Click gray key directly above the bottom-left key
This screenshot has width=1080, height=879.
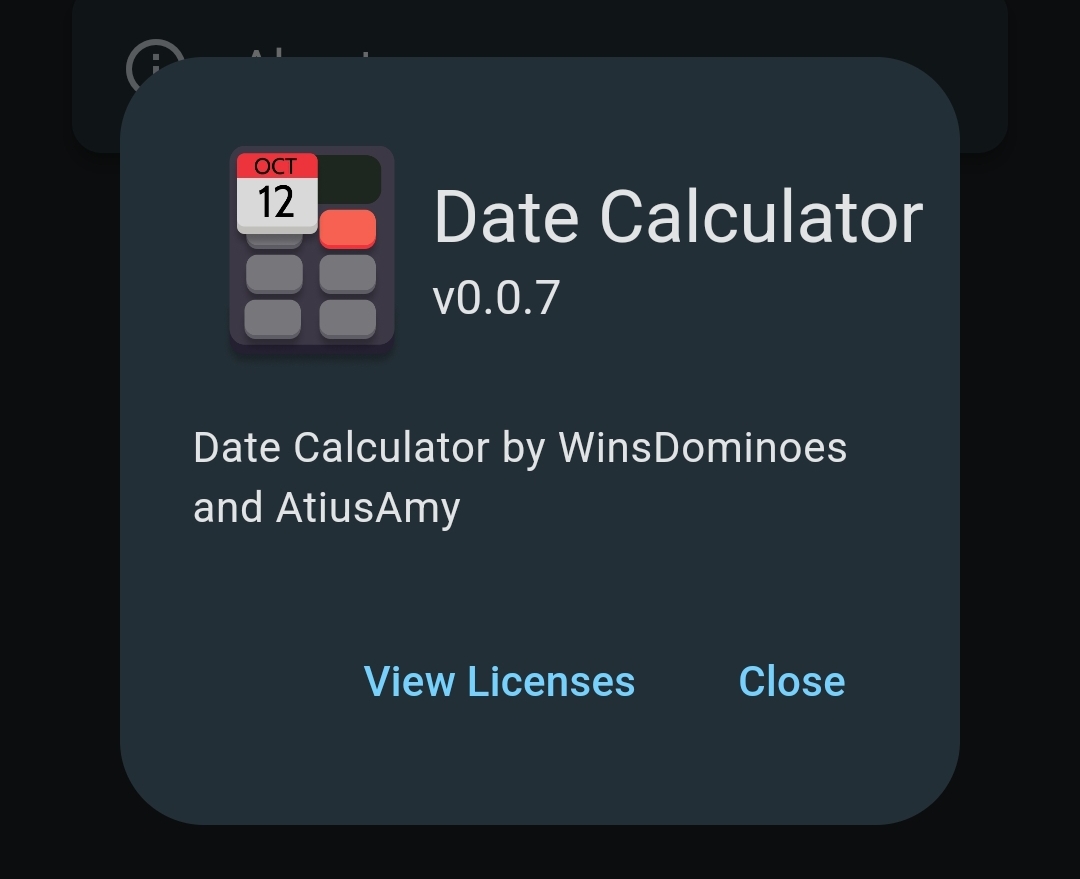(273, 273)
